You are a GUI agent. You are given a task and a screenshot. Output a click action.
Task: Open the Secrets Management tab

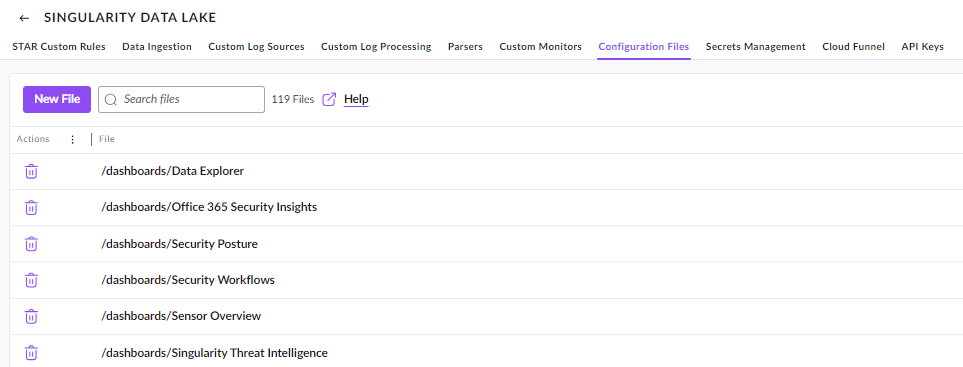click(755, 47)
